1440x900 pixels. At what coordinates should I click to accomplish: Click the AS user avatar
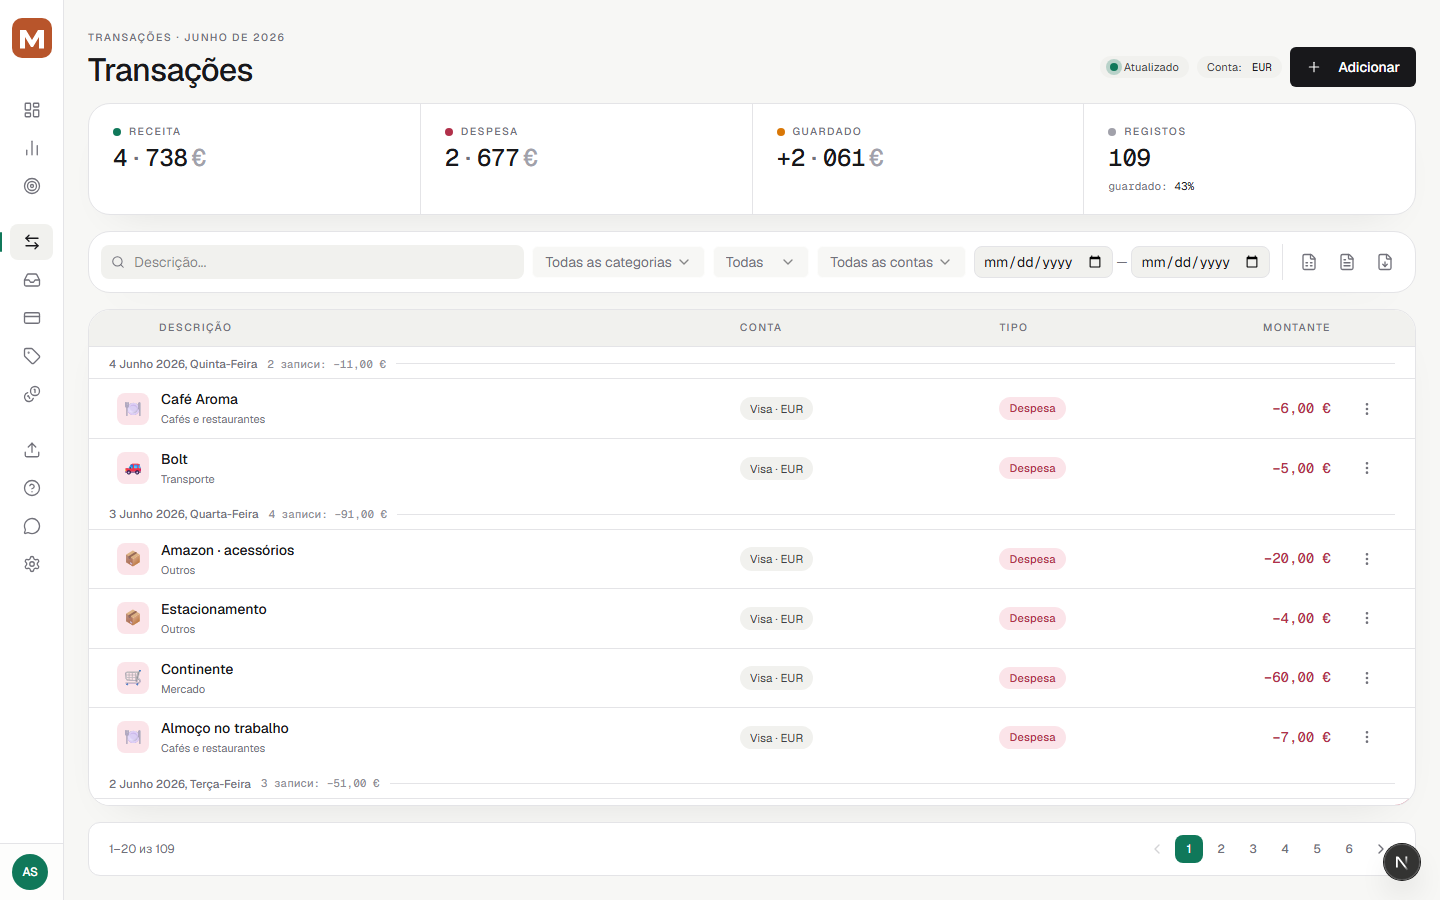[x=30, y=872]
